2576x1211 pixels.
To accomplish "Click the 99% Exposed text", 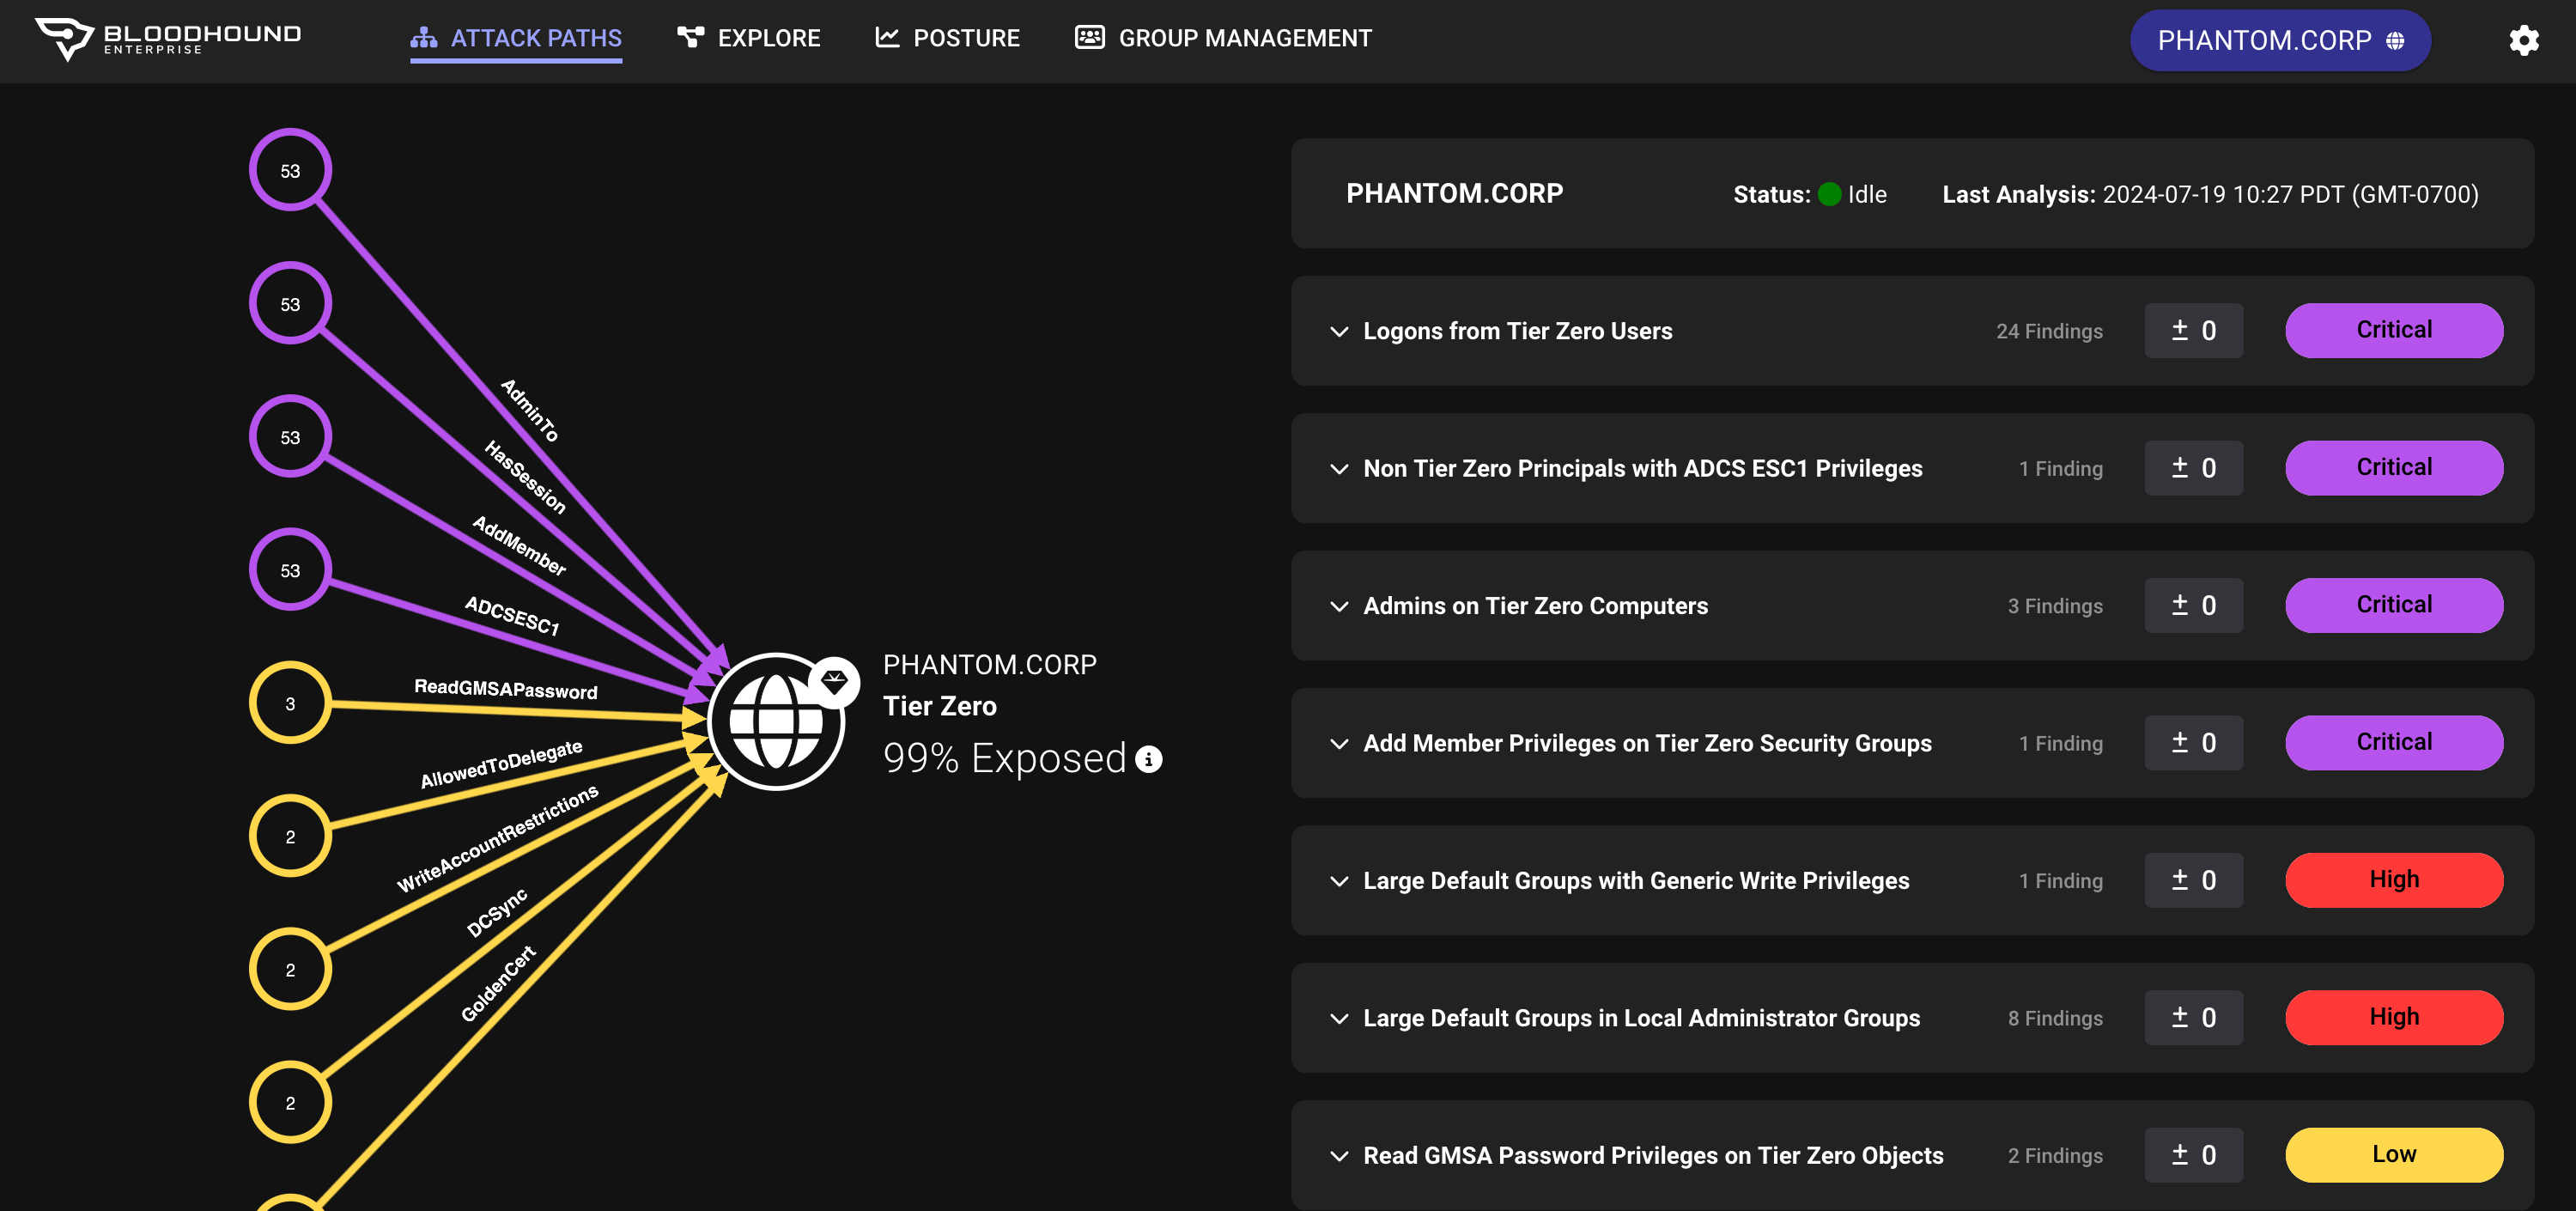I will tap(1004, 758).
